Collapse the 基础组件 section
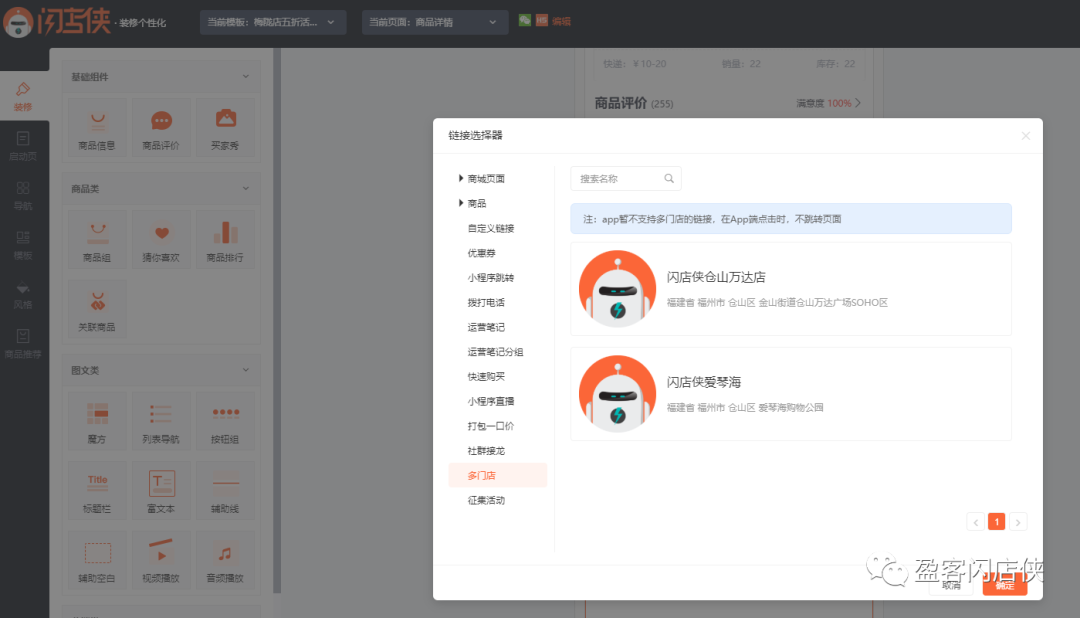This screenshot has width=1080, height=618. 246,77
